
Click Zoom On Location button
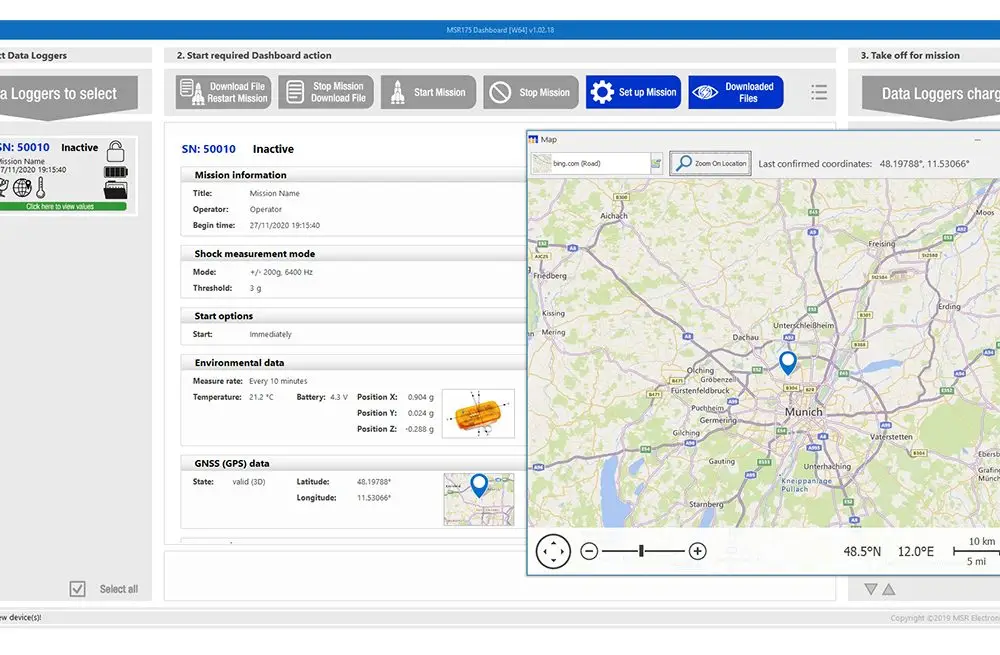(711, 163)
